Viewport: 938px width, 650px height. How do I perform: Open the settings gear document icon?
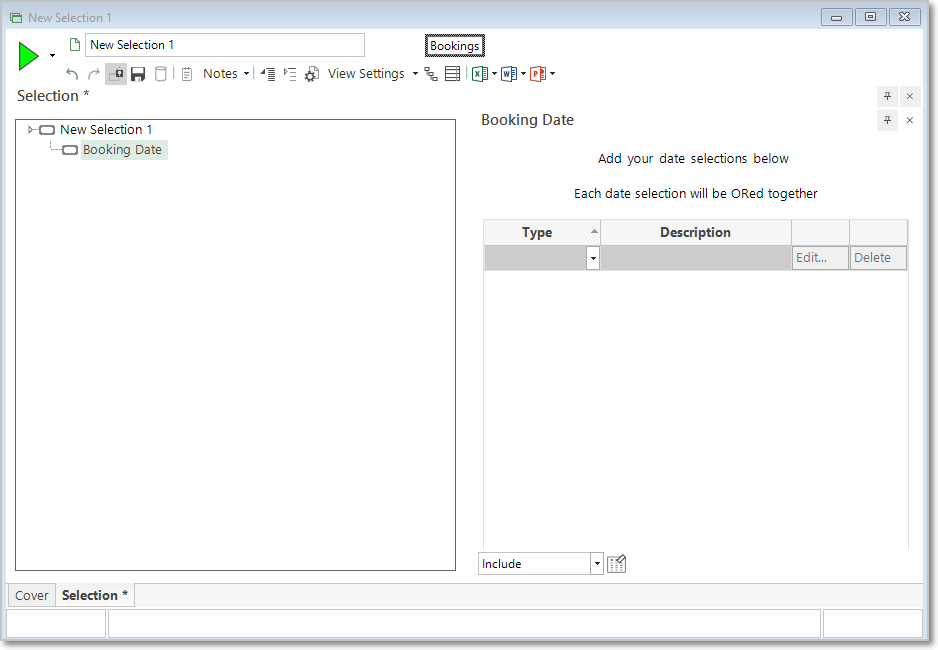coord(312,74)
